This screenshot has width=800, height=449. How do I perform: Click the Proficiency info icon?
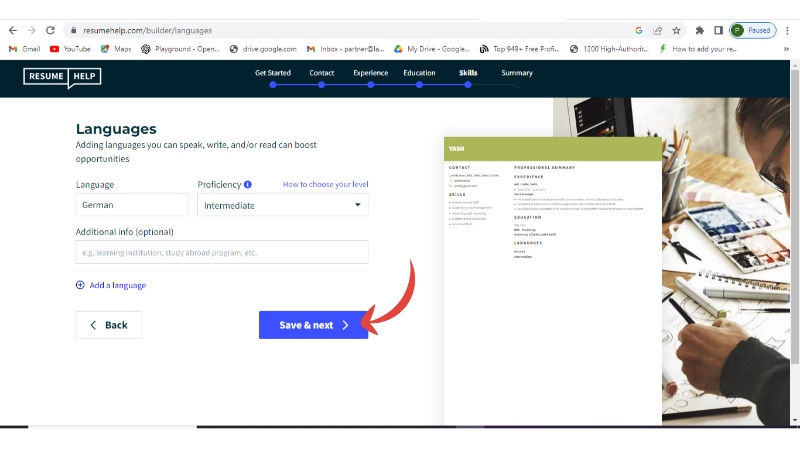click(x=247, y=184)
